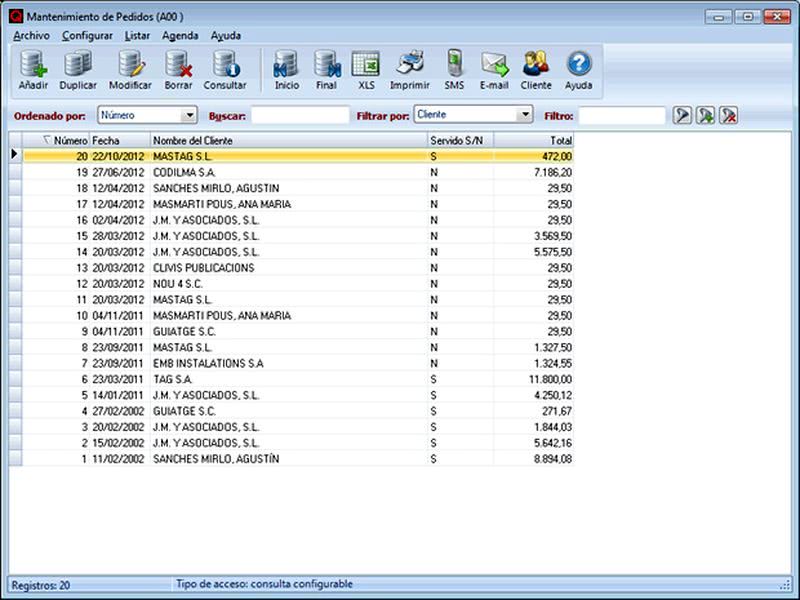
Task: Click the Registros: 20 status bar entry
Action: [x=41, y=585]
